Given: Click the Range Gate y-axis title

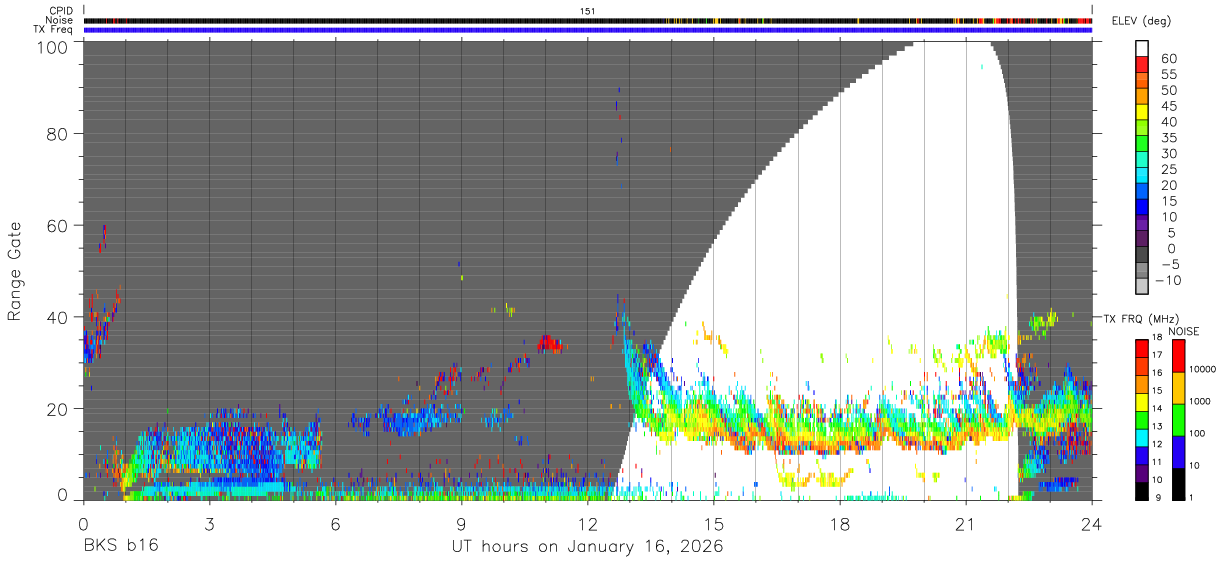Looking at the screenshot, I should click(15, 270).
